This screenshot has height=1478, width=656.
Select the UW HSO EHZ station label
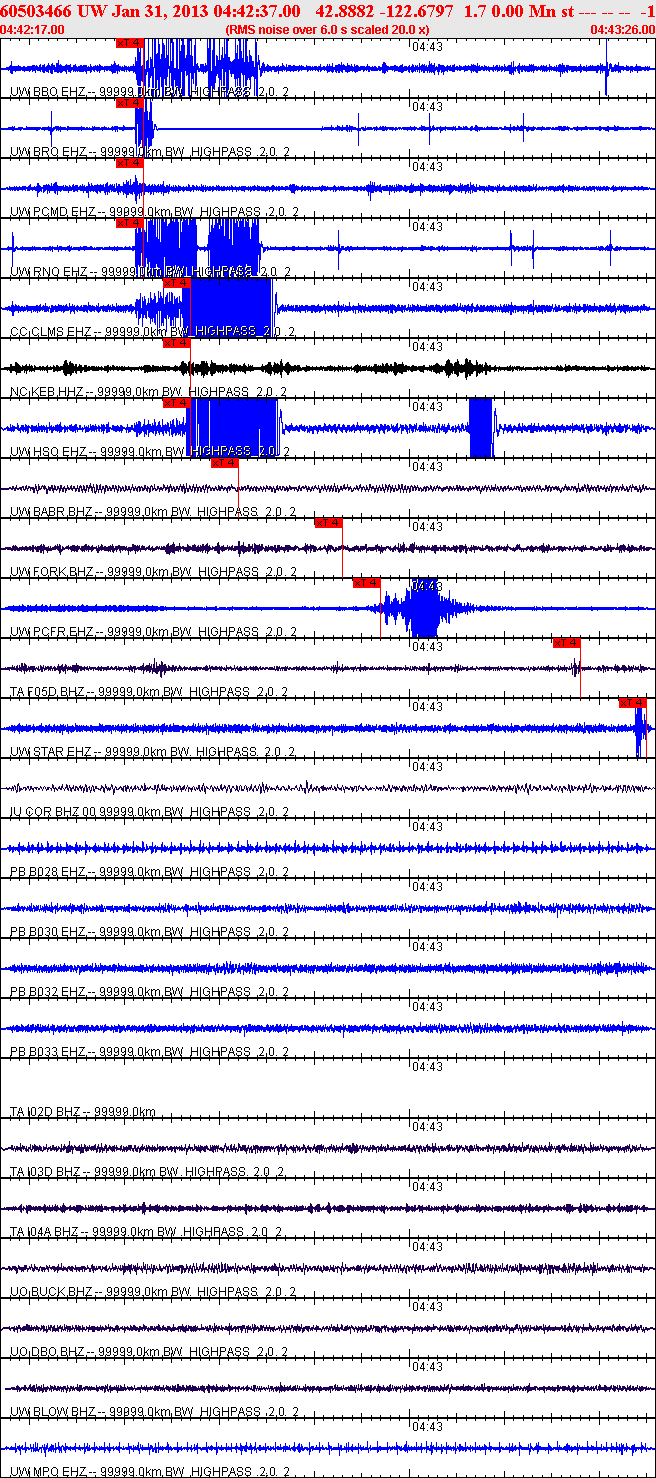(150, 452)
